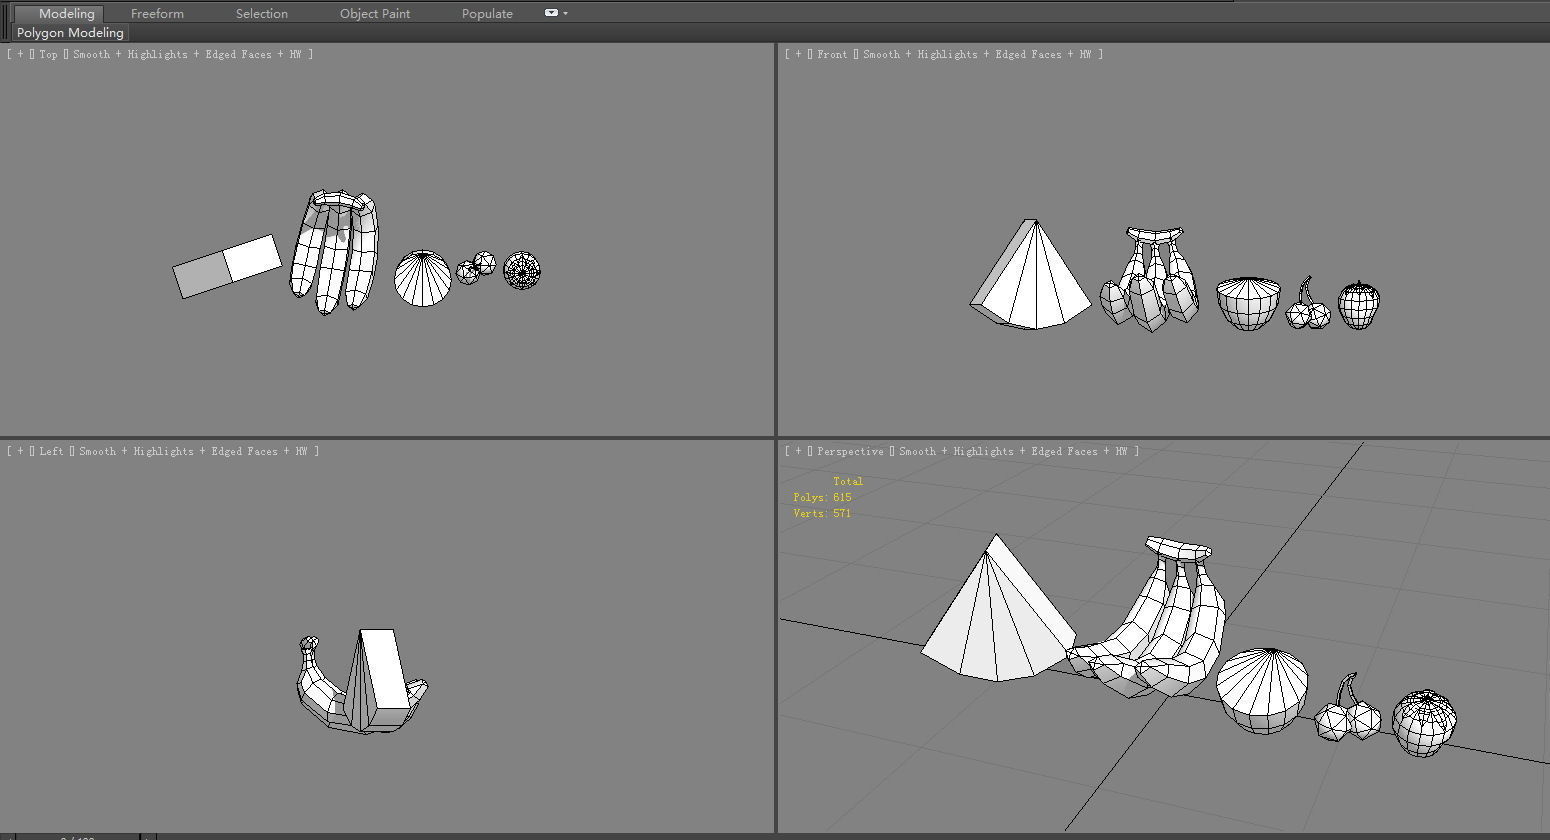Select the rectangular box in Top viewport
The image size is (1550, 840).
coord(227,266)
